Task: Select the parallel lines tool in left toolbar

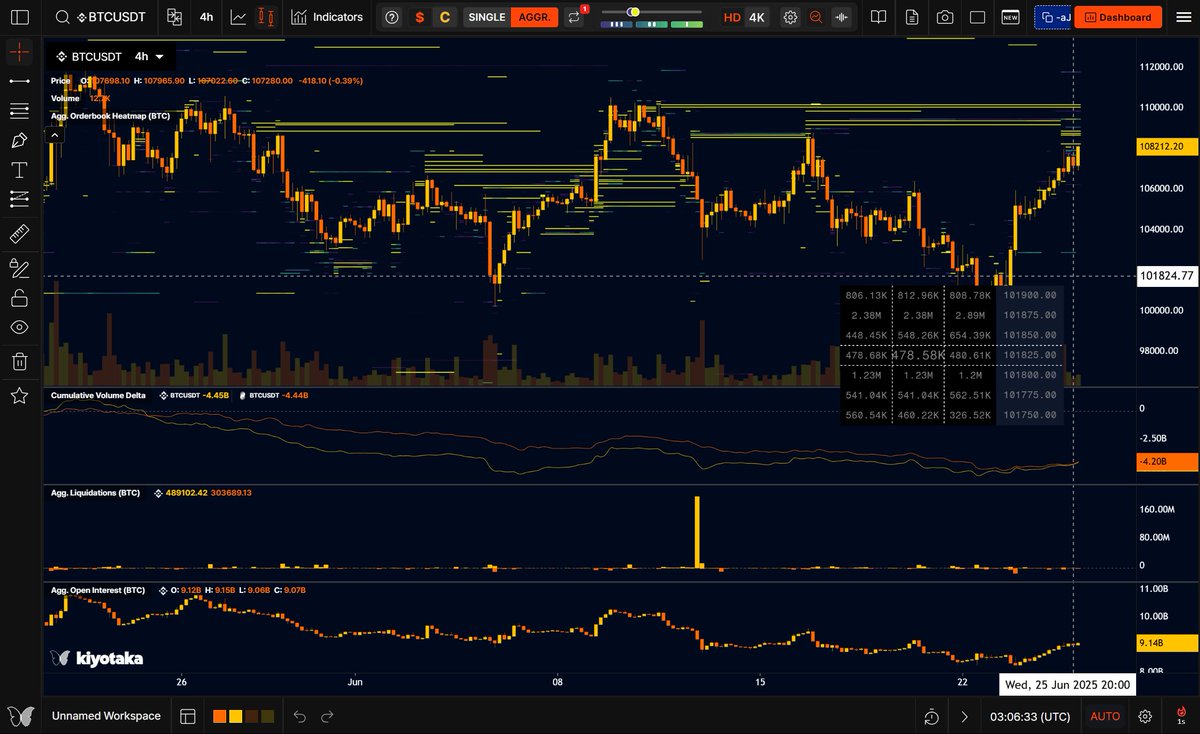Action: click(19, 110)
